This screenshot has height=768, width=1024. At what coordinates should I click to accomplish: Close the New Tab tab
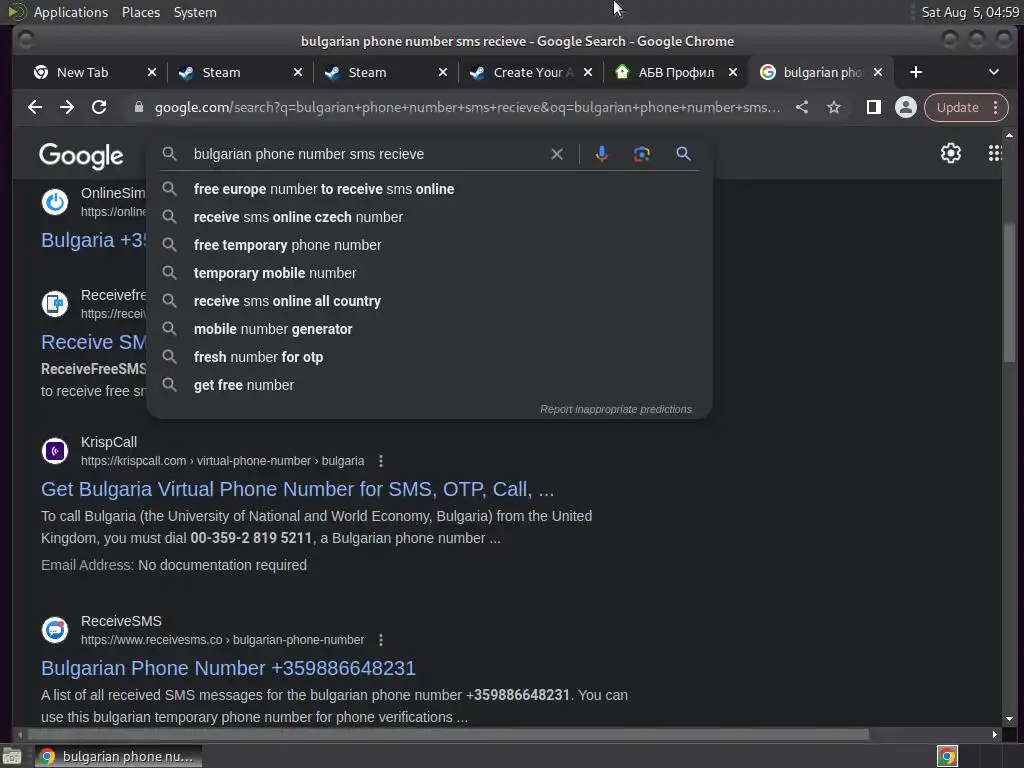152,72
